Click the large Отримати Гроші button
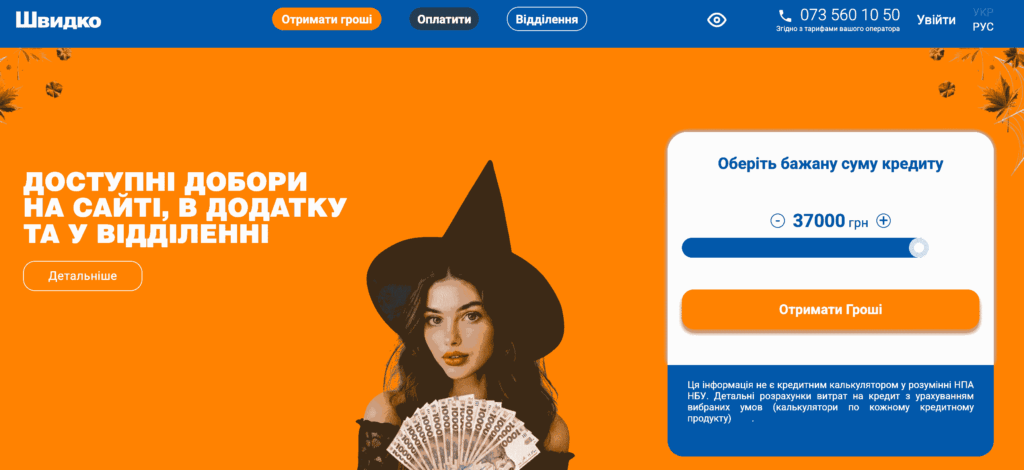Screen dimensions: 1024x470 coord(830,309)
